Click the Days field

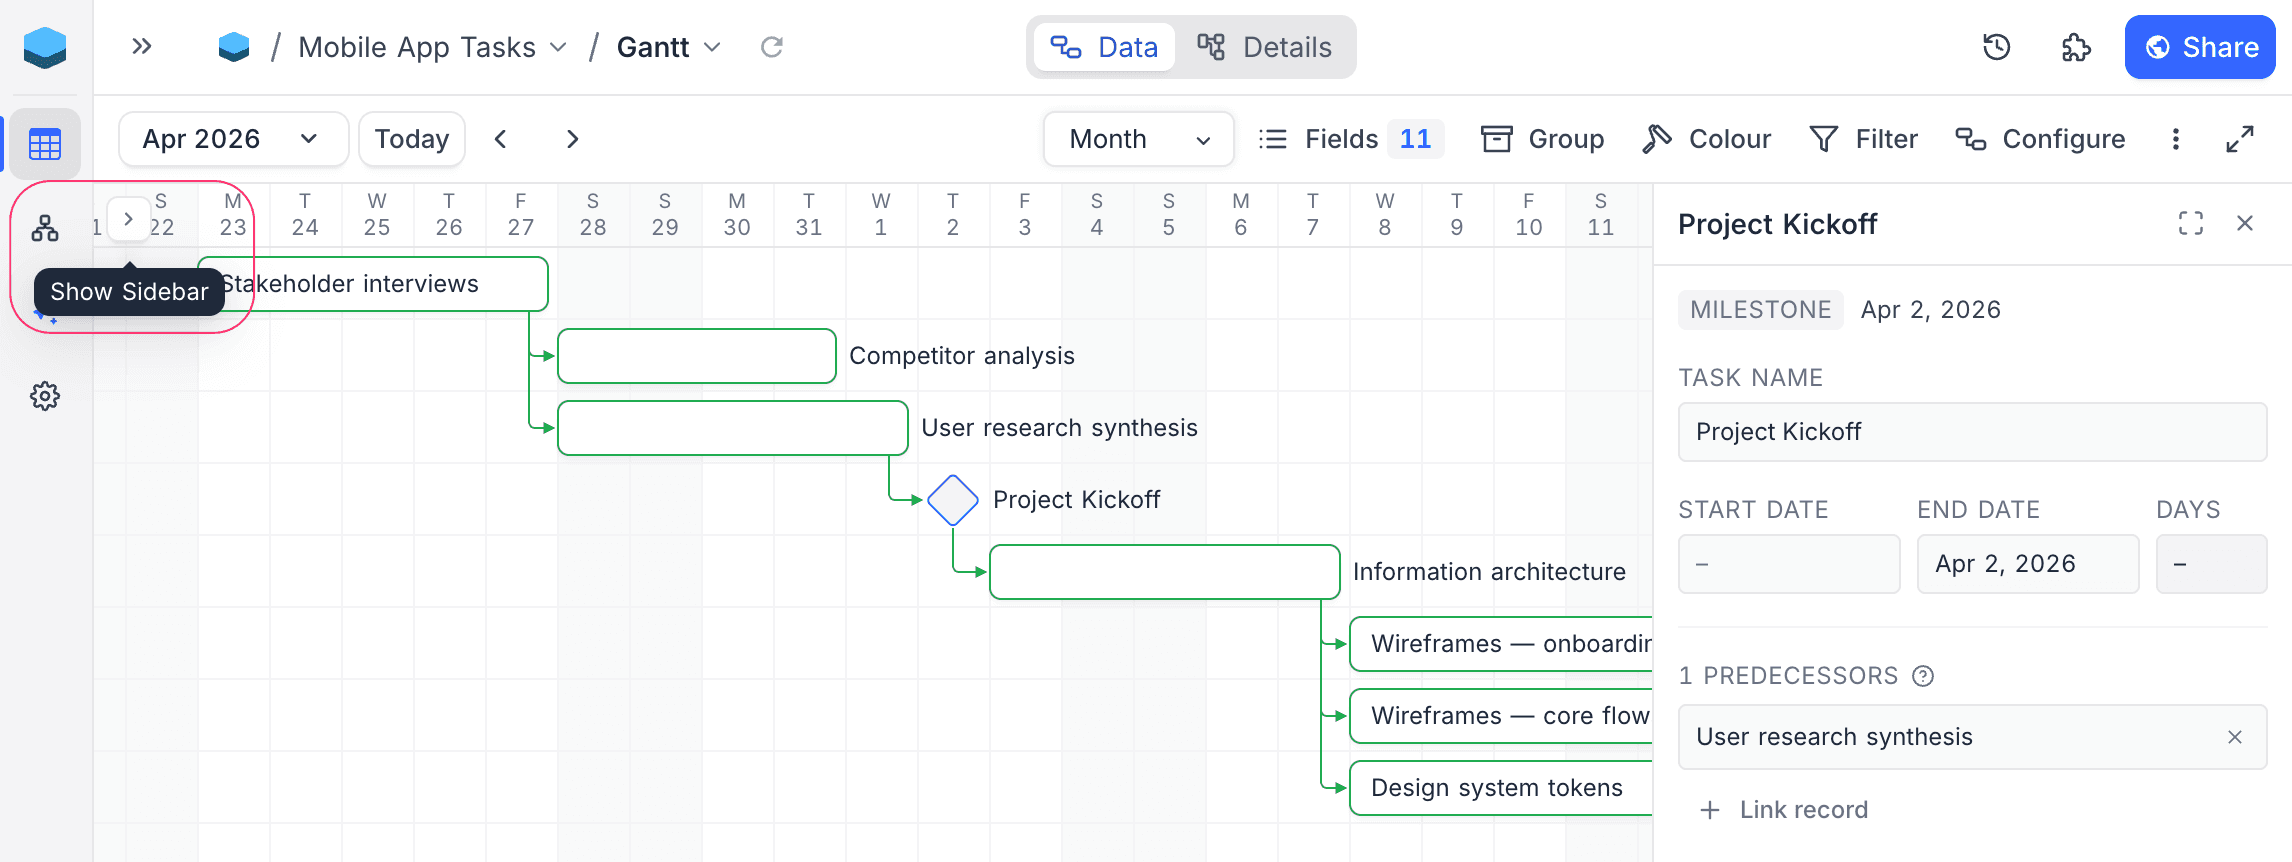click(x=2211, y=564)
